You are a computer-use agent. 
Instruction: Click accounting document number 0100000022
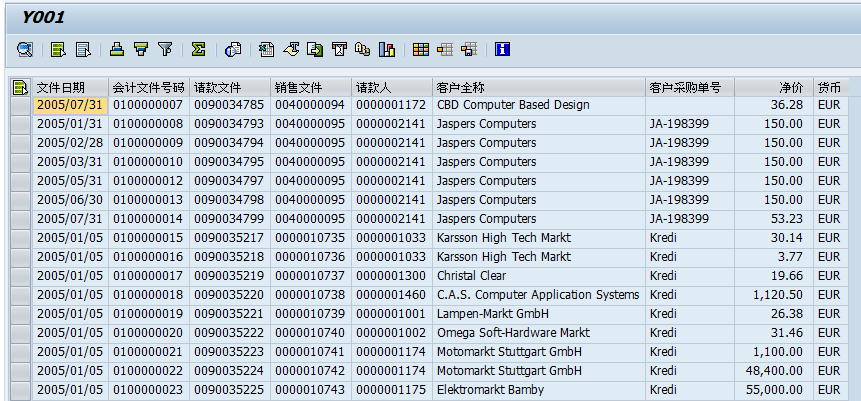(148, 371)
